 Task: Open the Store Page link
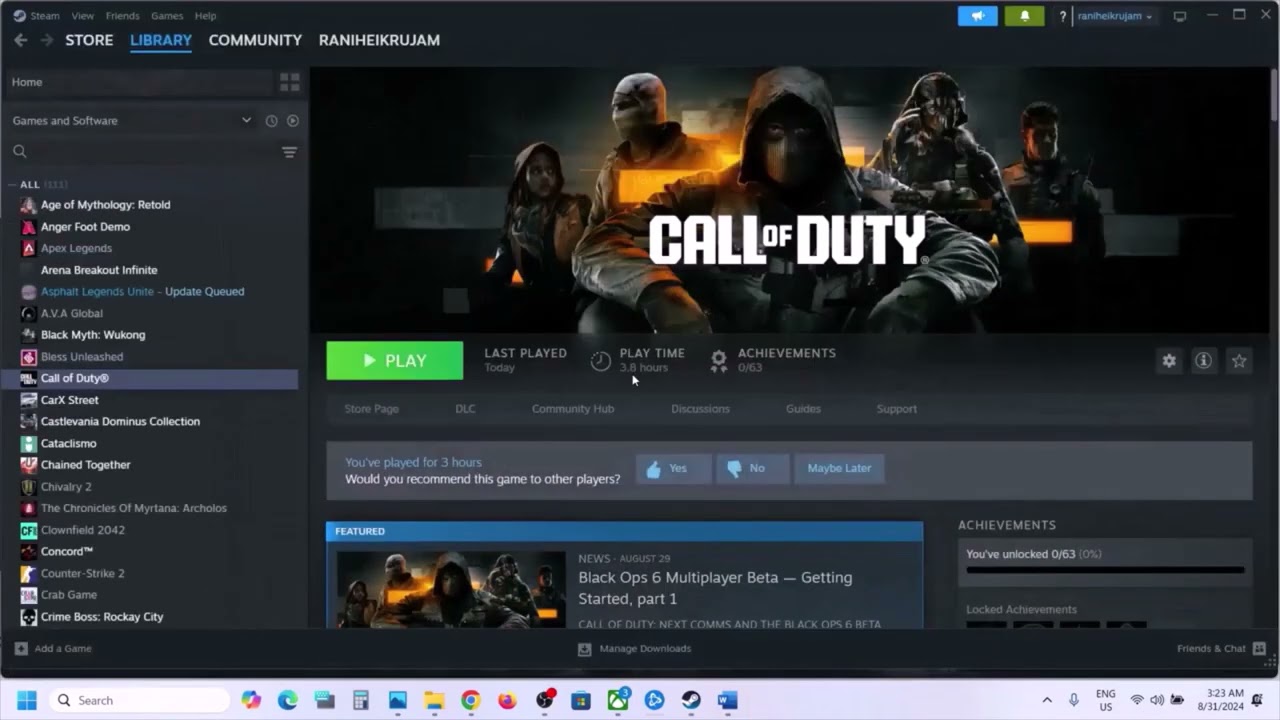371,409
